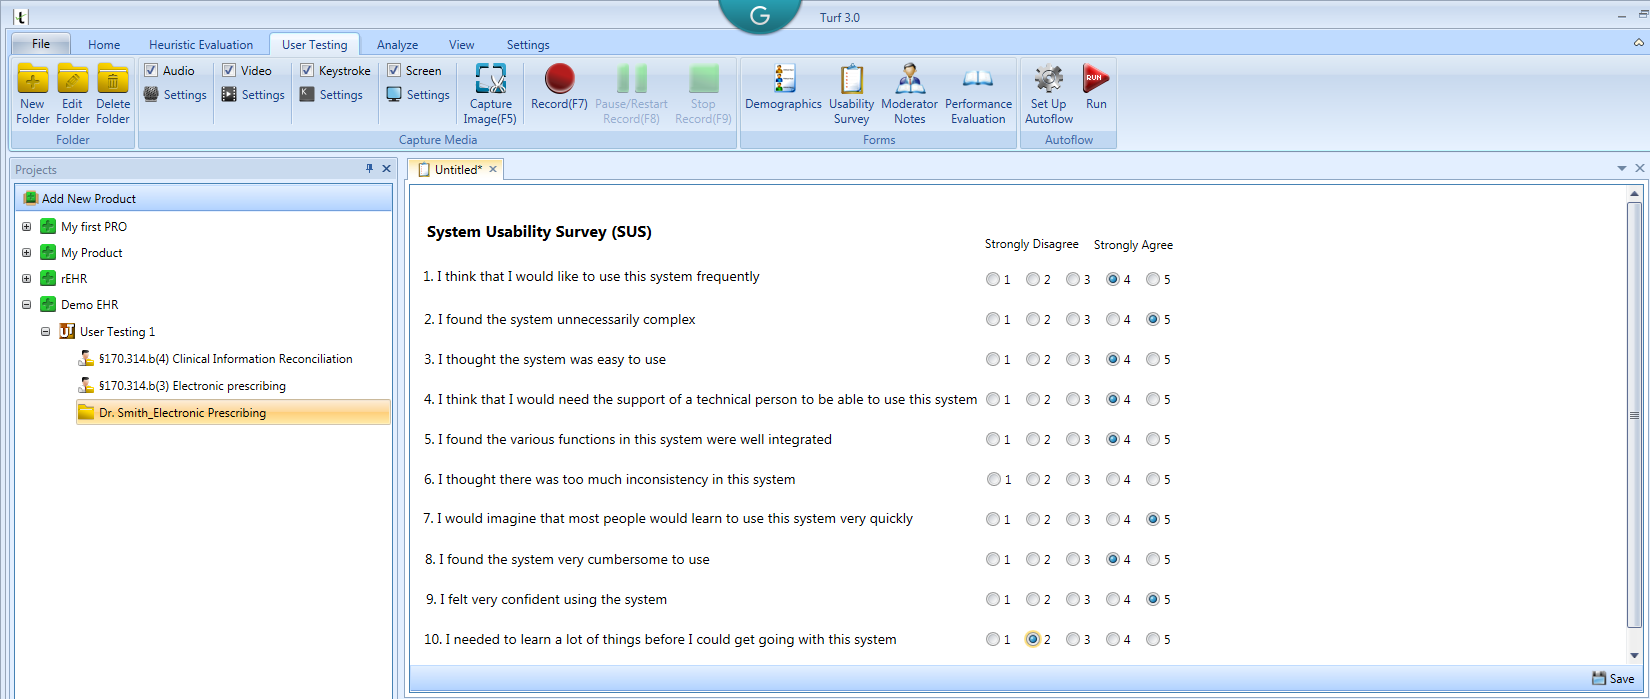Click Set Up Autoflow
Viewport: 1650px width, 699px height.
pyautogui.click(x=1048, y=93)
